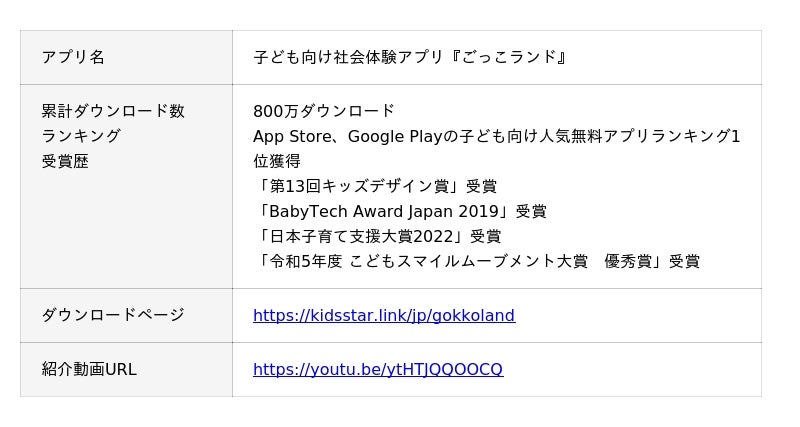Click the 800万ダウンロード text
Image resolution: width=800 pixels, height=427 pixels.
[324, 111]
